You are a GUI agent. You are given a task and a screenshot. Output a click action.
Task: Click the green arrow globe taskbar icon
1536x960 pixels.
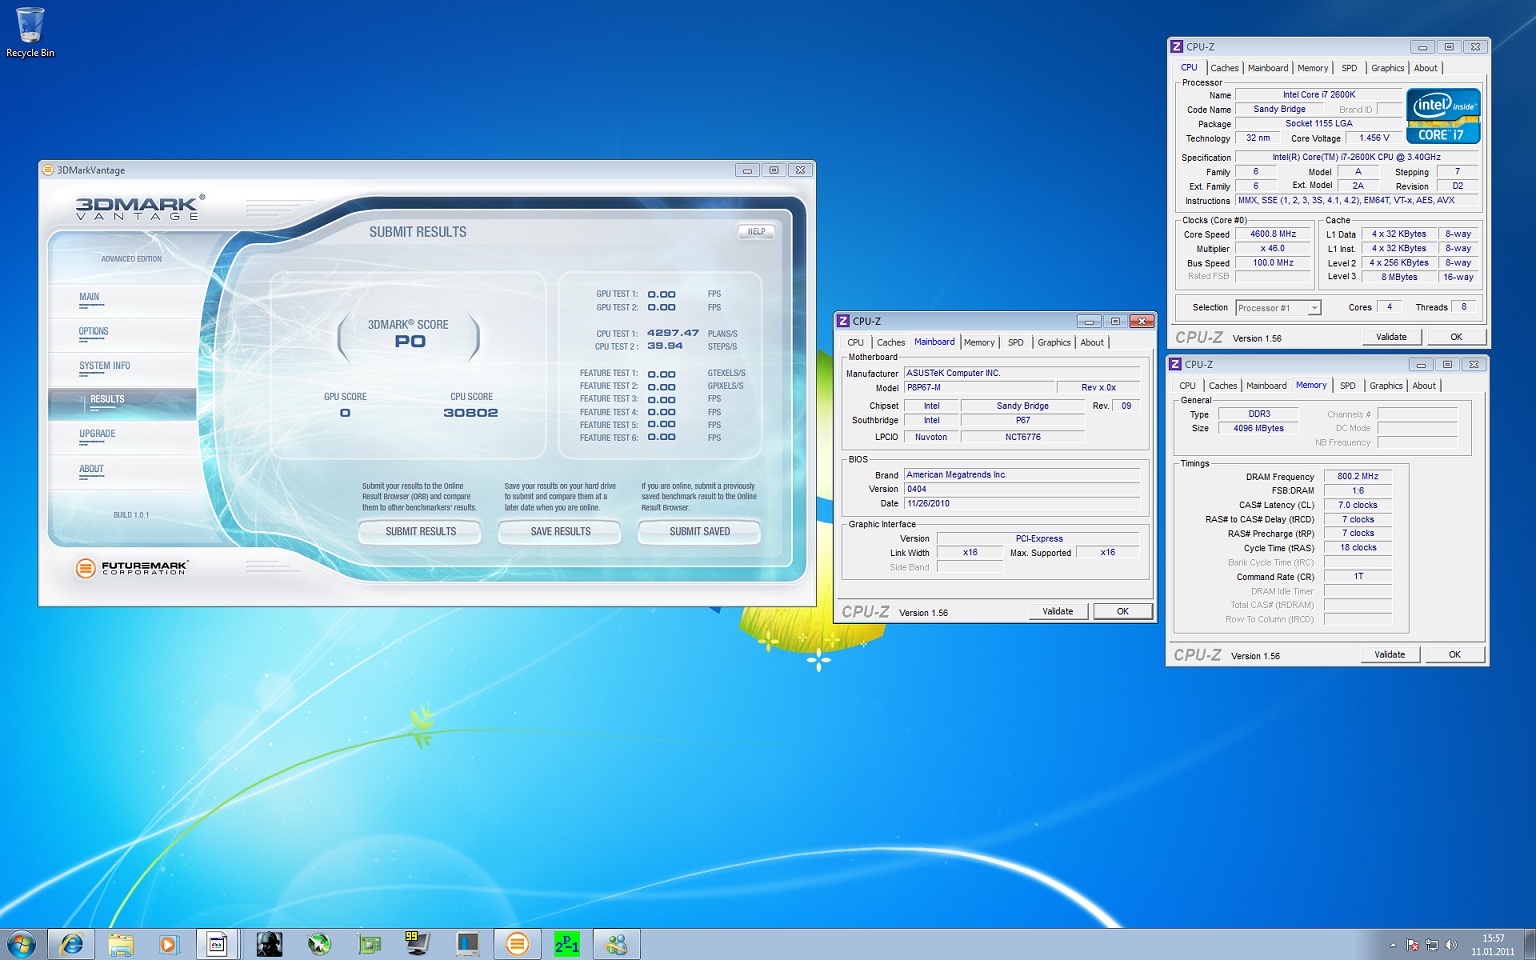(x=319, y=944)
